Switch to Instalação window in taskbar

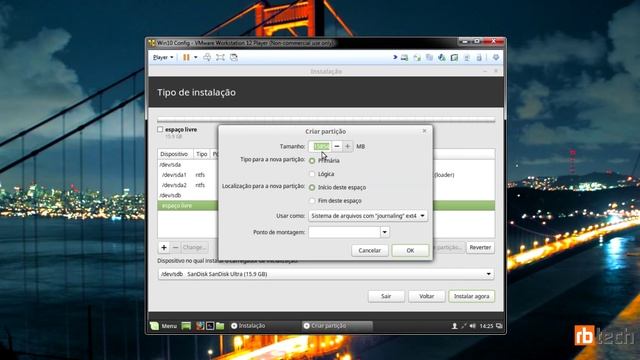(264, 326)
